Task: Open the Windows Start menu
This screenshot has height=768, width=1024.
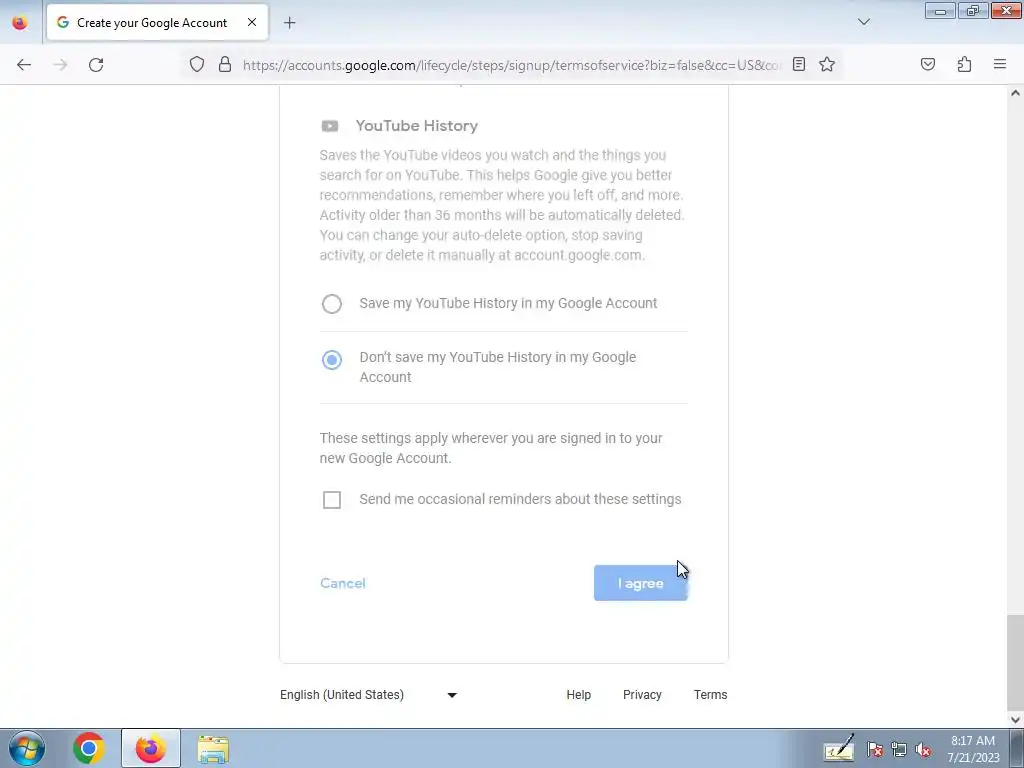Action: point(27,748)
